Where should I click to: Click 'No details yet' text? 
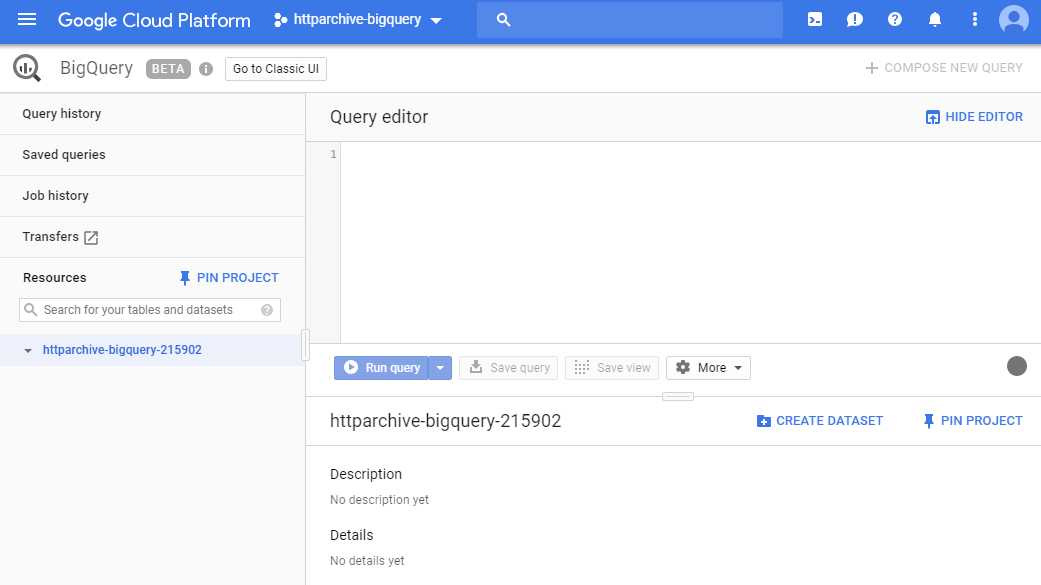tap(367, 560)
